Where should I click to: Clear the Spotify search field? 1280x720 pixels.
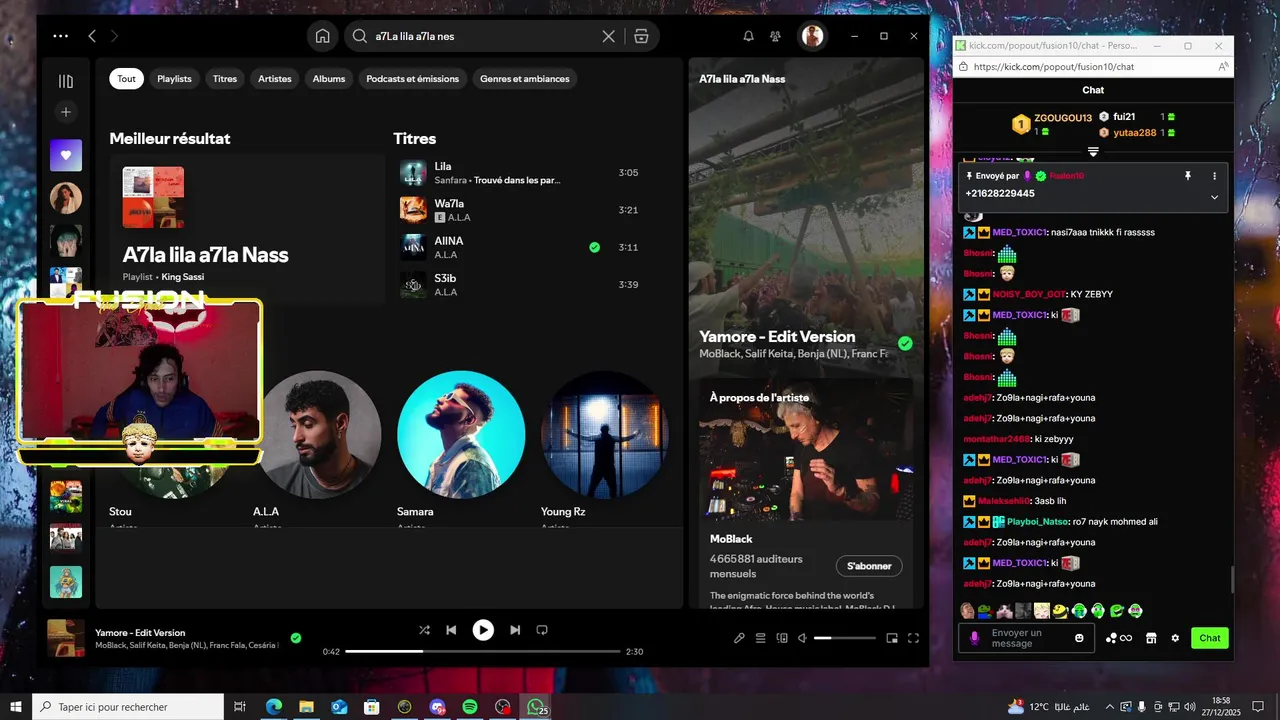point(608,36)
